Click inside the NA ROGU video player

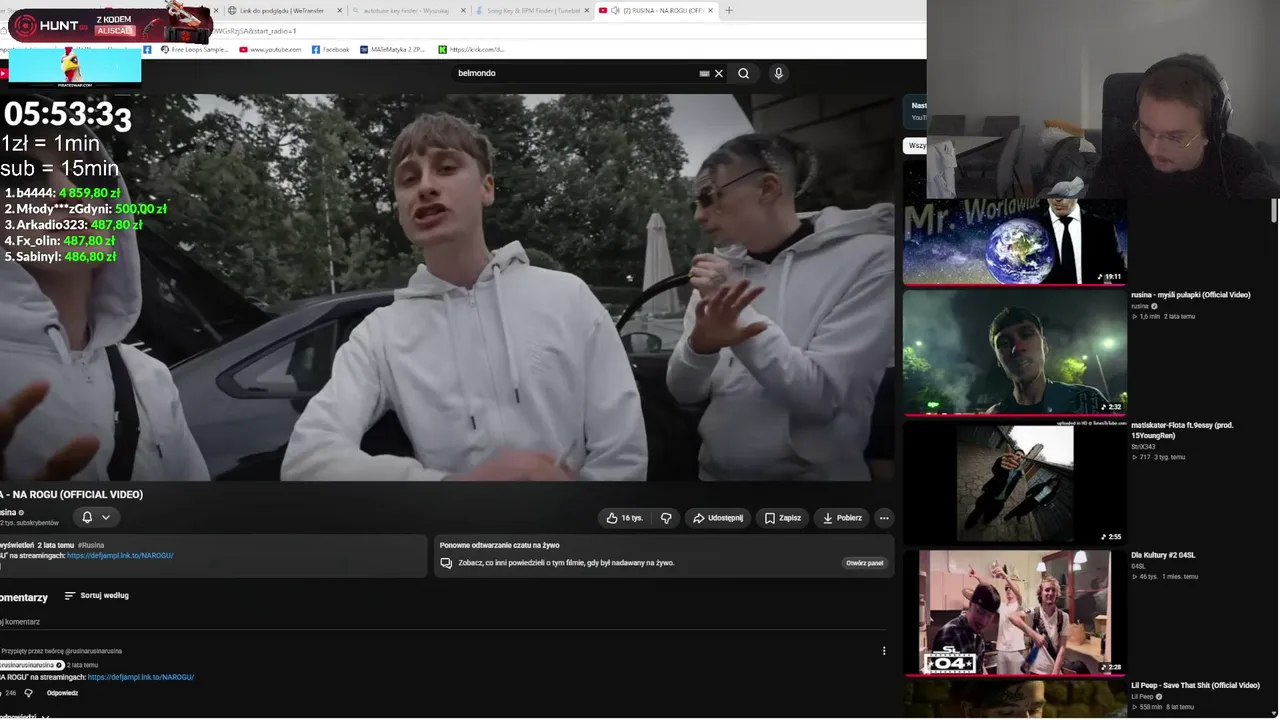(x=447, y=287)
